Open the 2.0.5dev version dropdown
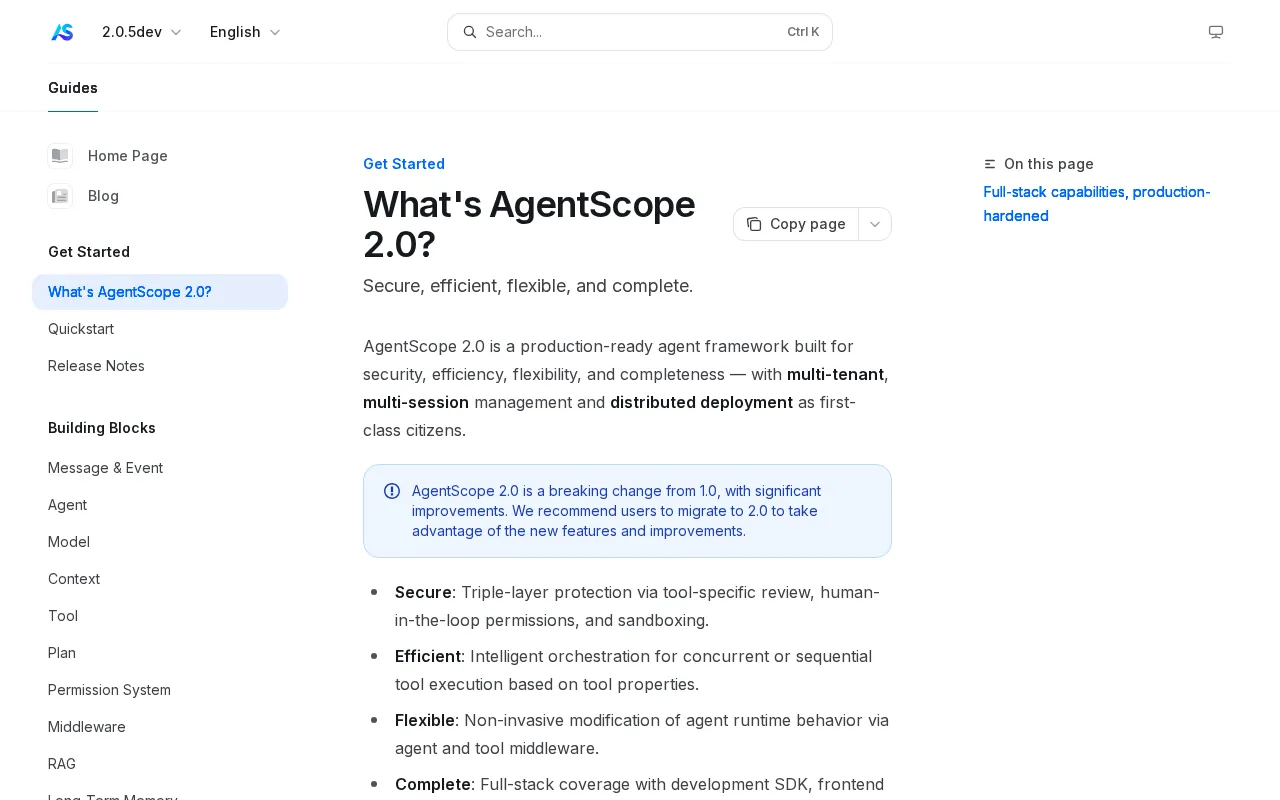The height and width of the screenshot is (800, 1280). click(x=141, y=32)
